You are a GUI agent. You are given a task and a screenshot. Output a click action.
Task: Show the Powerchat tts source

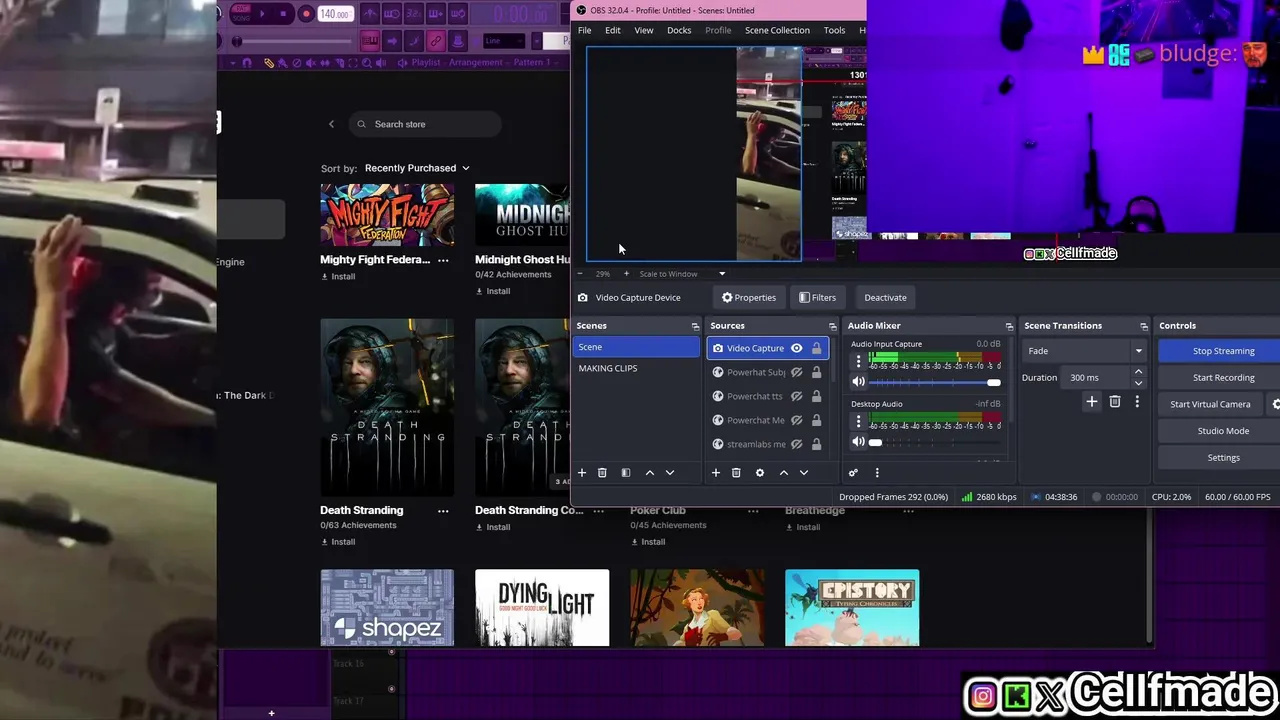click(x=797, y=396)
